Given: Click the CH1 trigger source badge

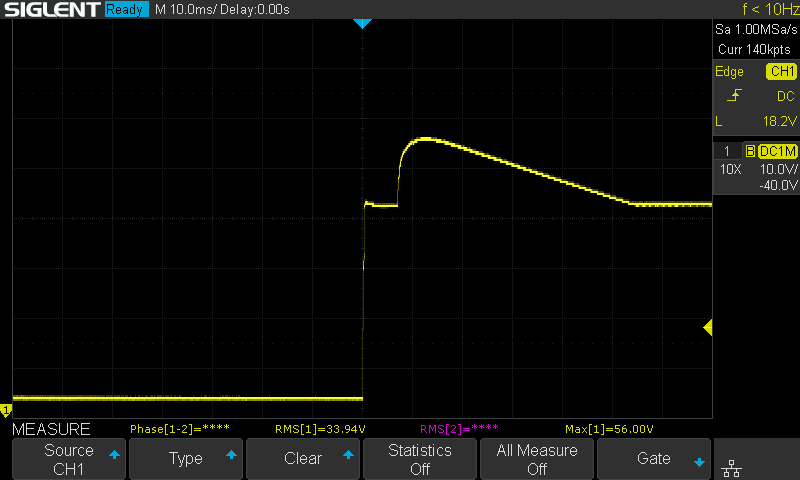Looking at the screenshot, I should coord(781,72).
